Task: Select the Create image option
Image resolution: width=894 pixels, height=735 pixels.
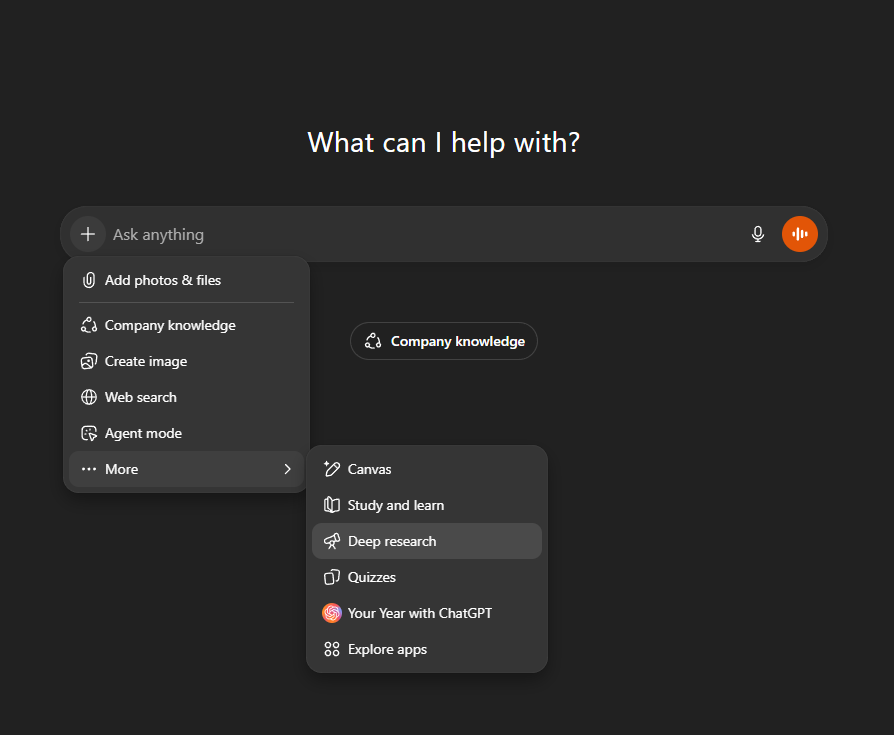Action: click(x=145, y=361)
